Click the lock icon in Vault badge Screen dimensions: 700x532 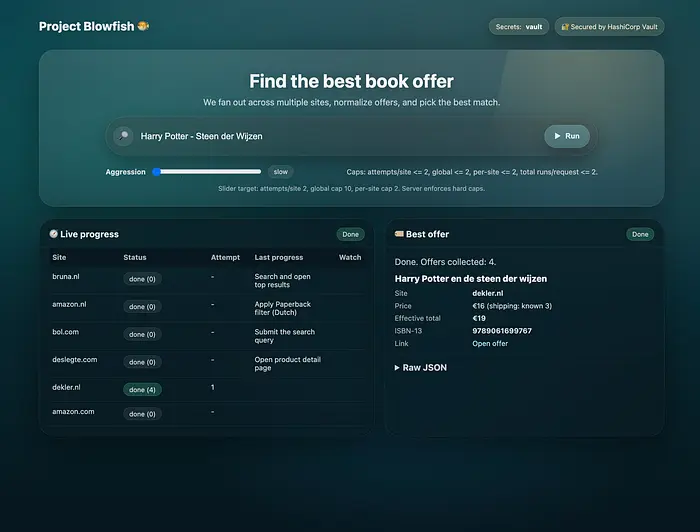tap(565, 27)
